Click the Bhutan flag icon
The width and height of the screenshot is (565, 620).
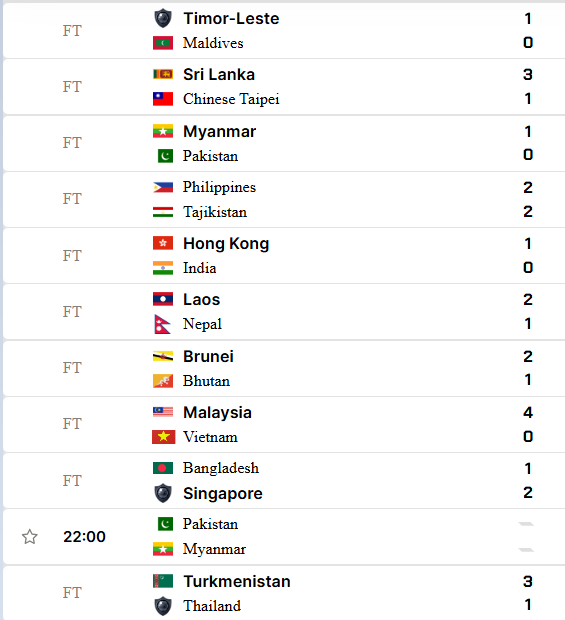pos(163,381)
